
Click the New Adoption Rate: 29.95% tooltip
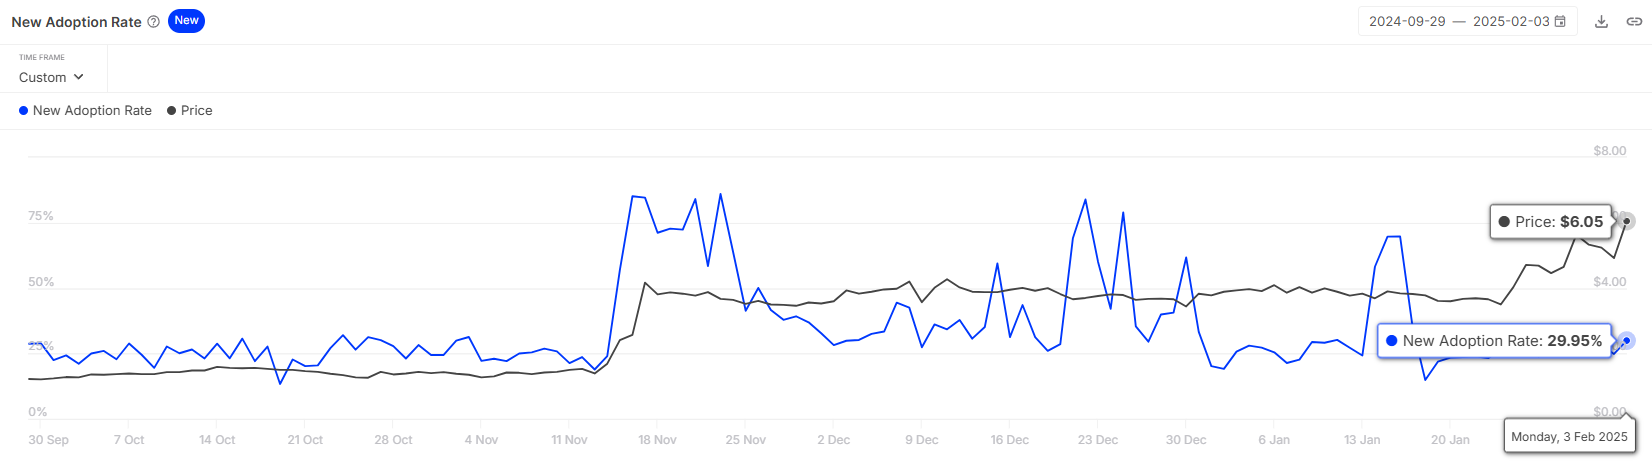pyautogui.click(x=1493, y=341)
